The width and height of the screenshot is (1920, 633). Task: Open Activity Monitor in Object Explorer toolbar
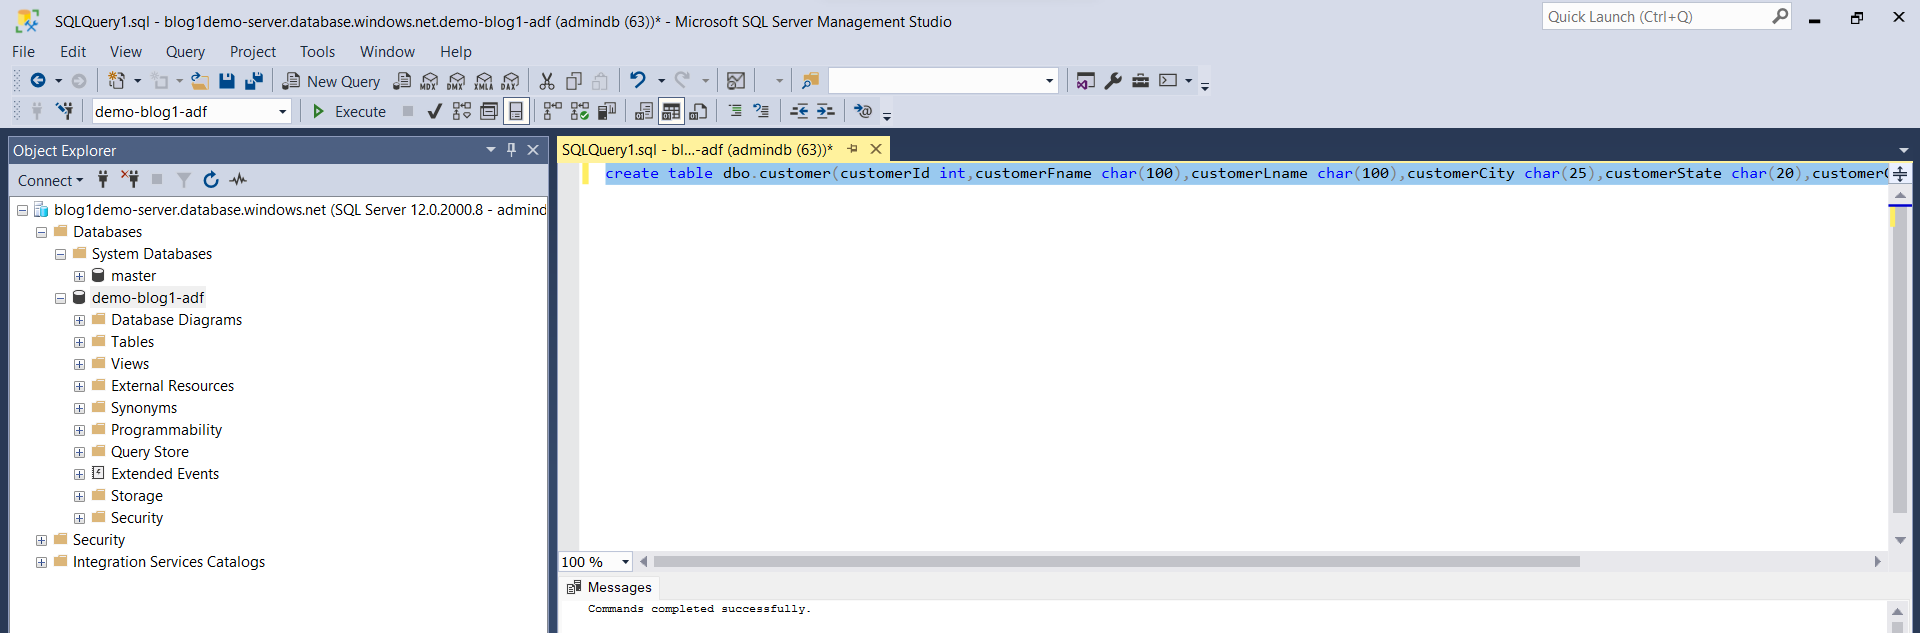238,180
